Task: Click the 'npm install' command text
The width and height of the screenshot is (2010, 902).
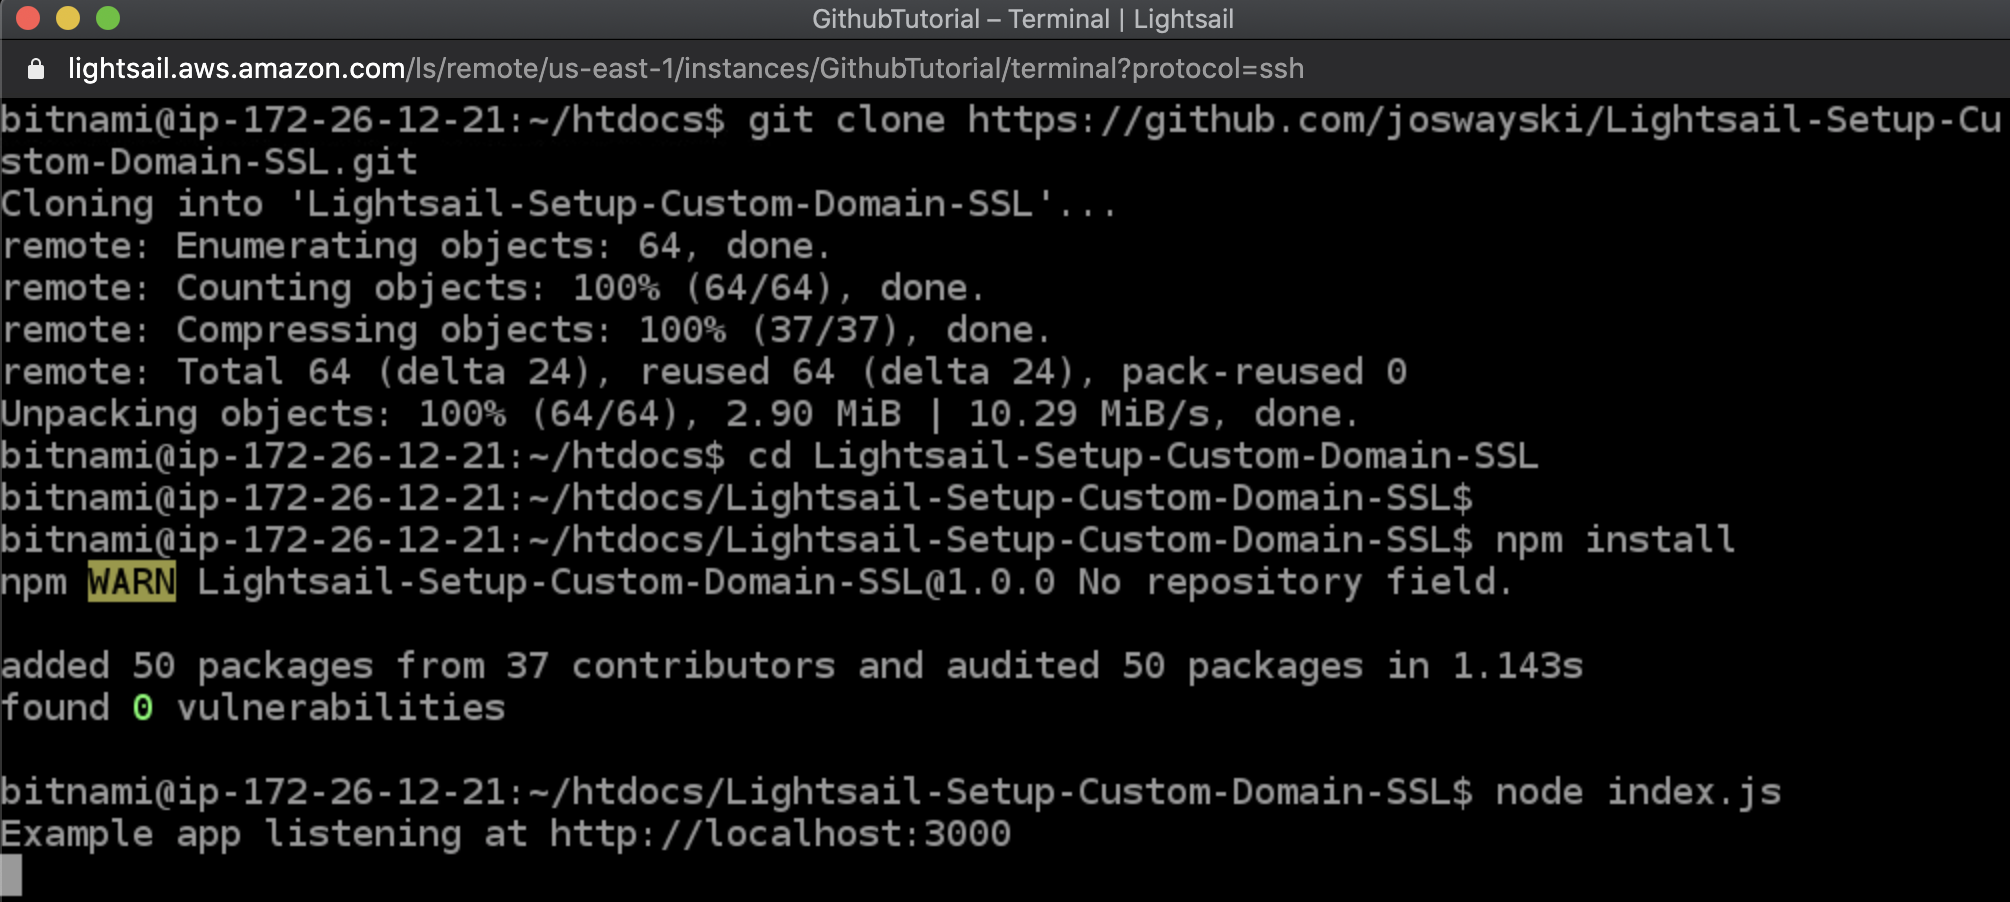Action: (1614, 540)
